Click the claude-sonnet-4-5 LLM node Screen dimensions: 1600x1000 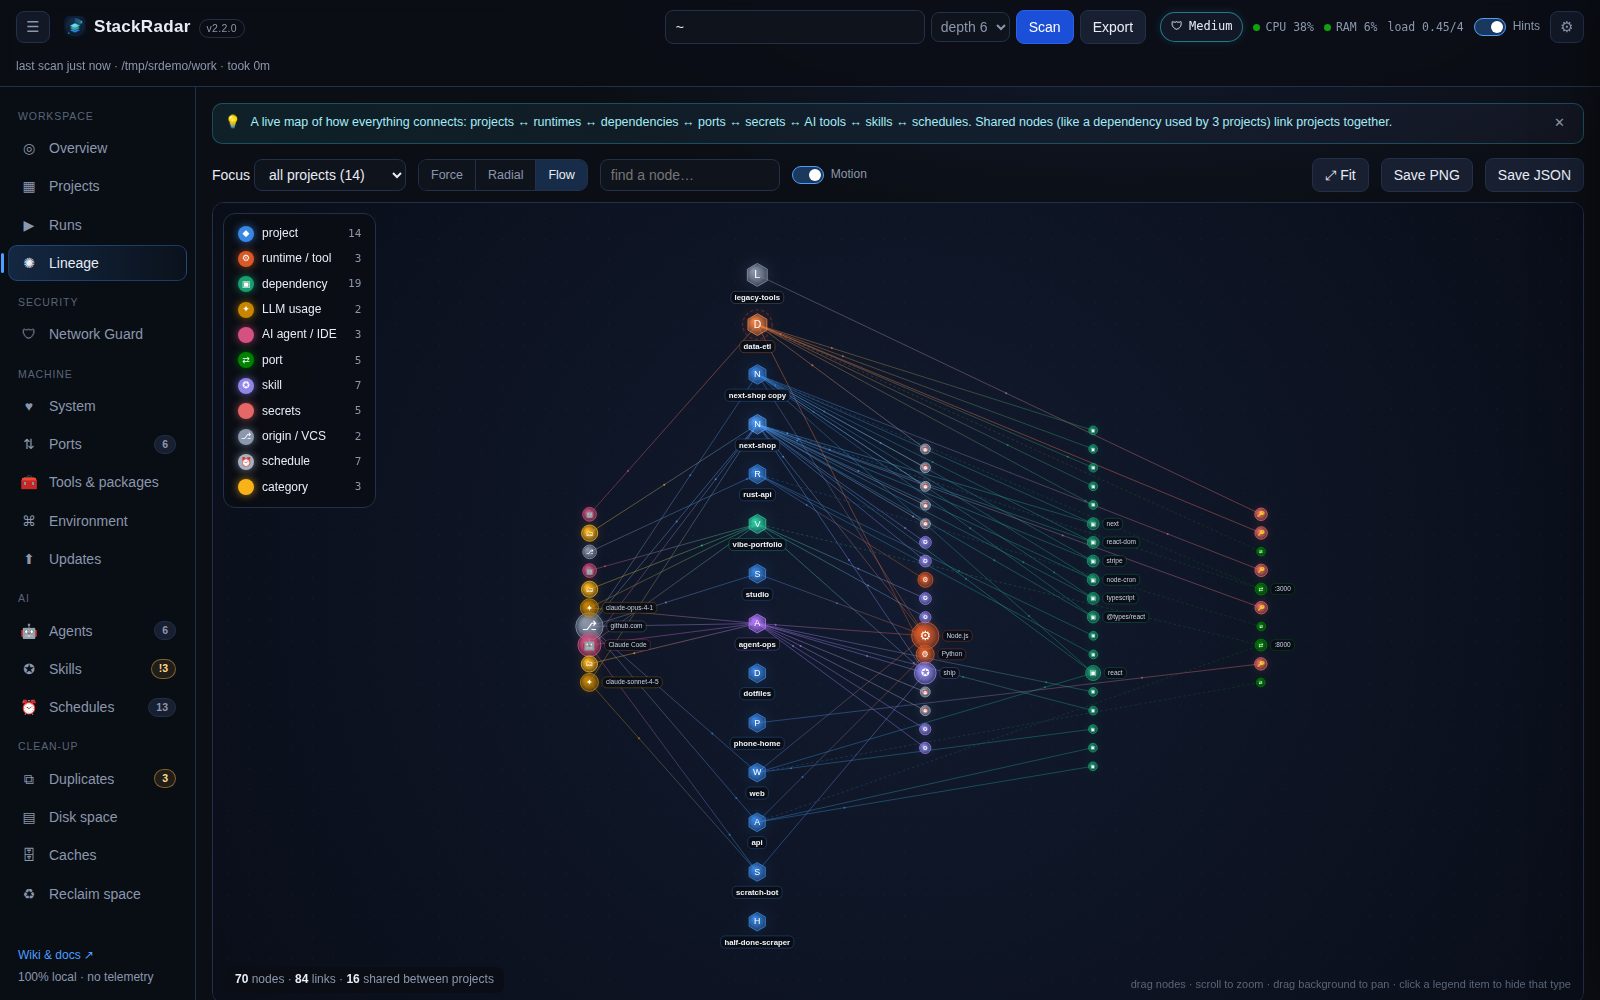point(590,682)
